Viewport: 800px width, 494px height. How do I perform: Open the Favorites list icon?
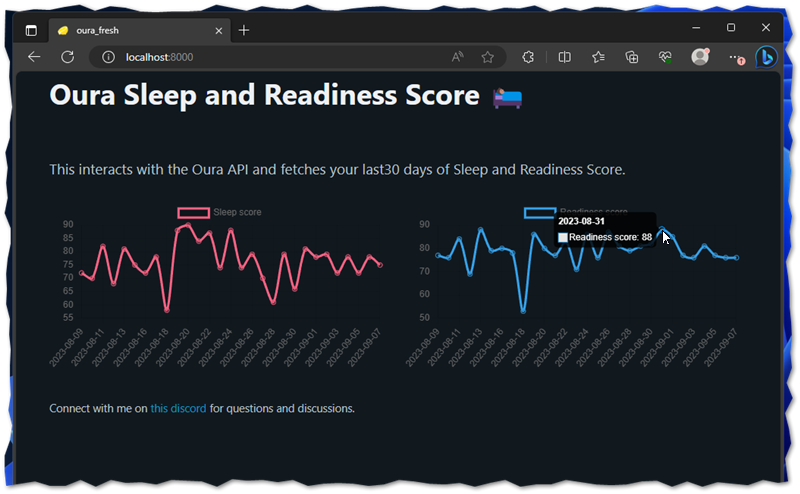(598, 57)
